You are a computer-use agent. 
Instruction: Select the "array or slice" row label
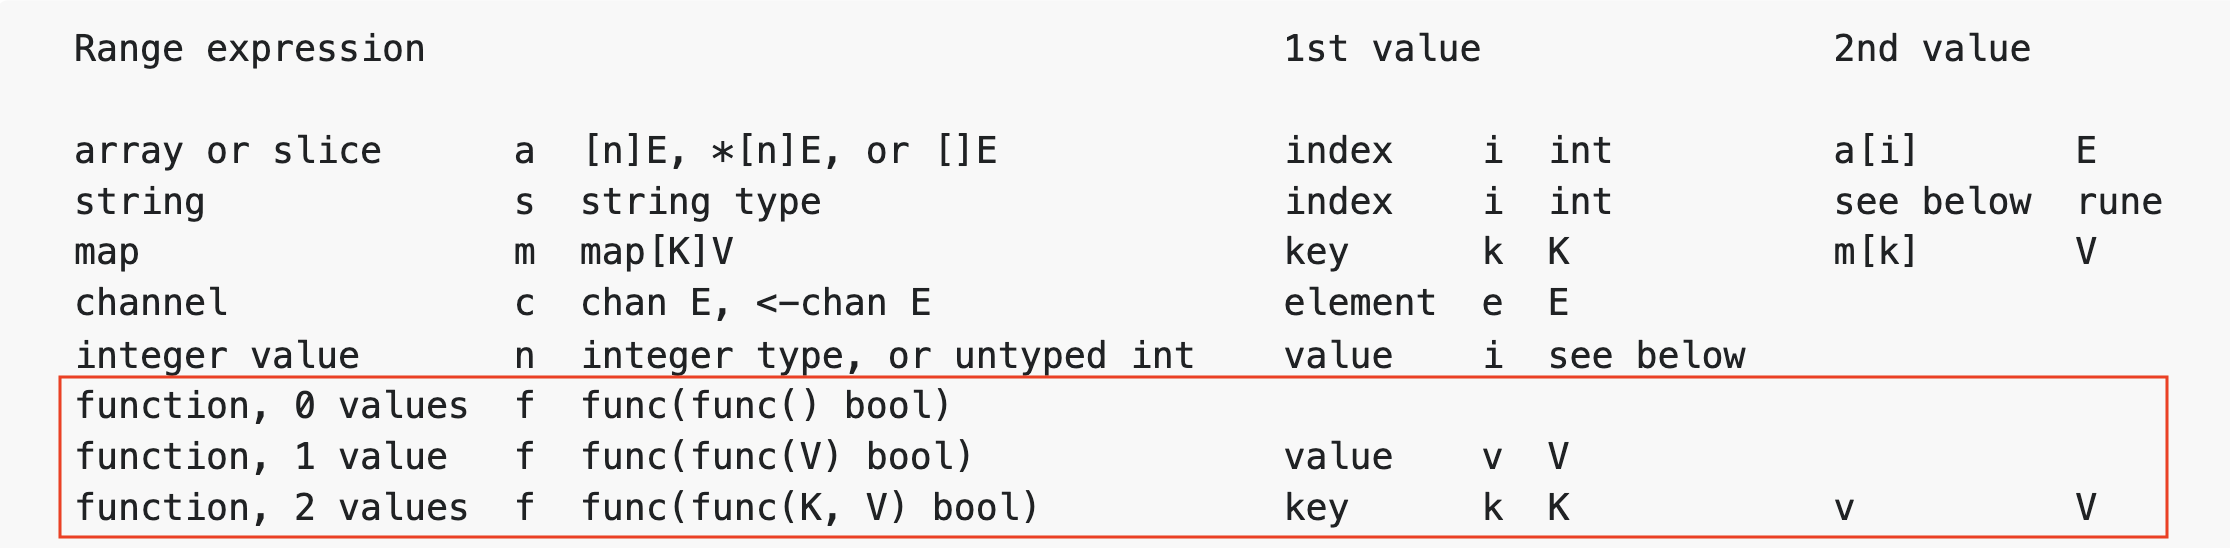click(228, 151)
